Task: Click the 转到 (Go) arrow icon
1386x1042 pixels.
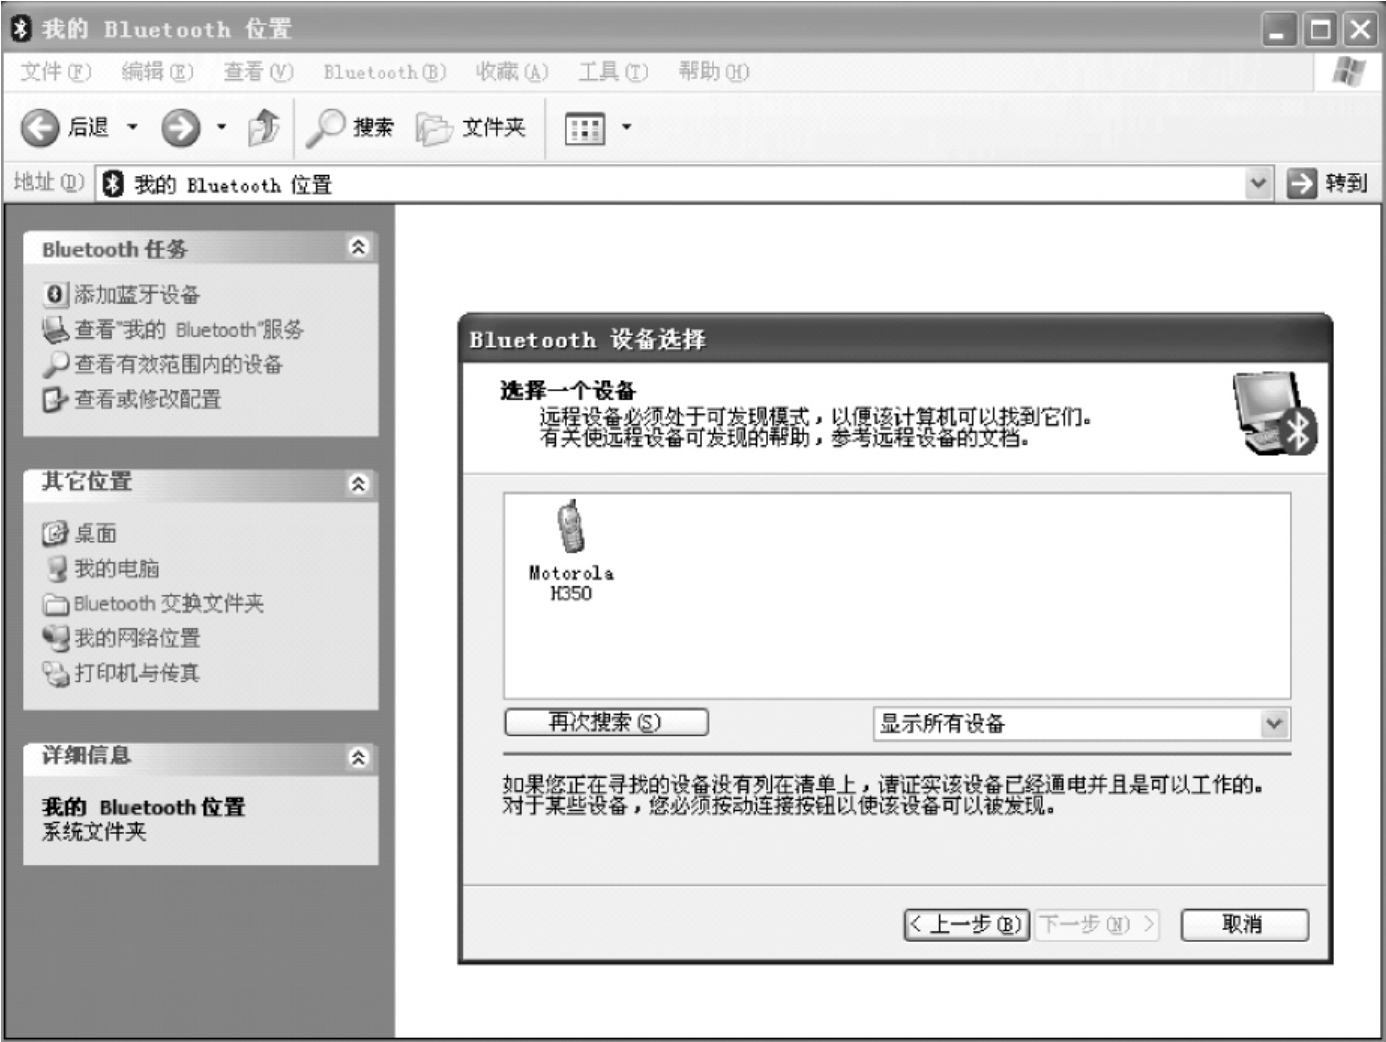Action: coord(1301,183)
